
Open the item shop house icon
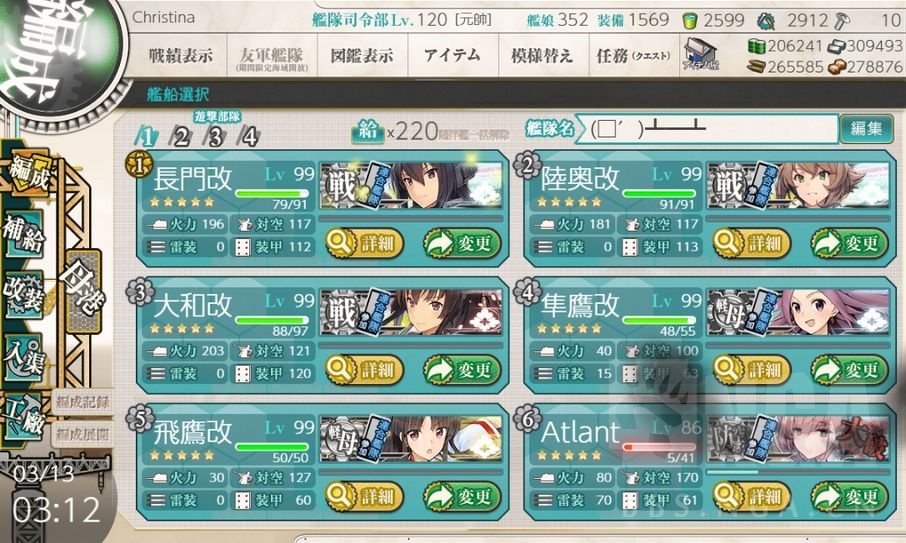click(701, 54)
